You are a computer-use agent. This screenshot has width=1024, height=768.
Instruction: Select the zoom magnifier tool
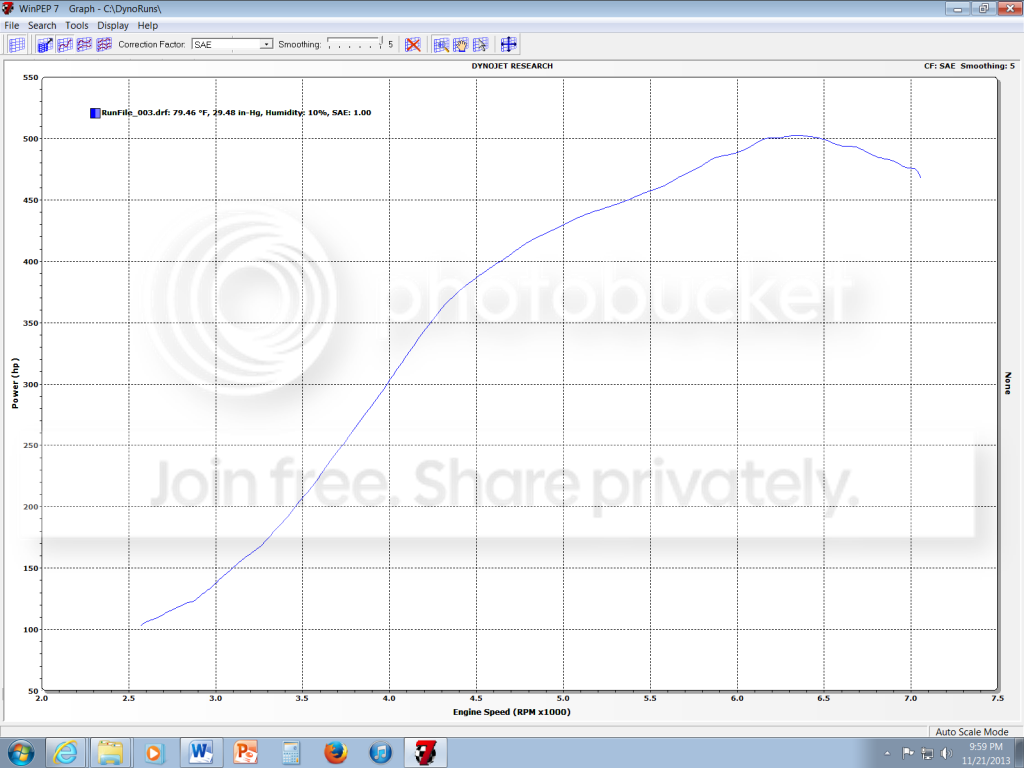click(440, 45)
